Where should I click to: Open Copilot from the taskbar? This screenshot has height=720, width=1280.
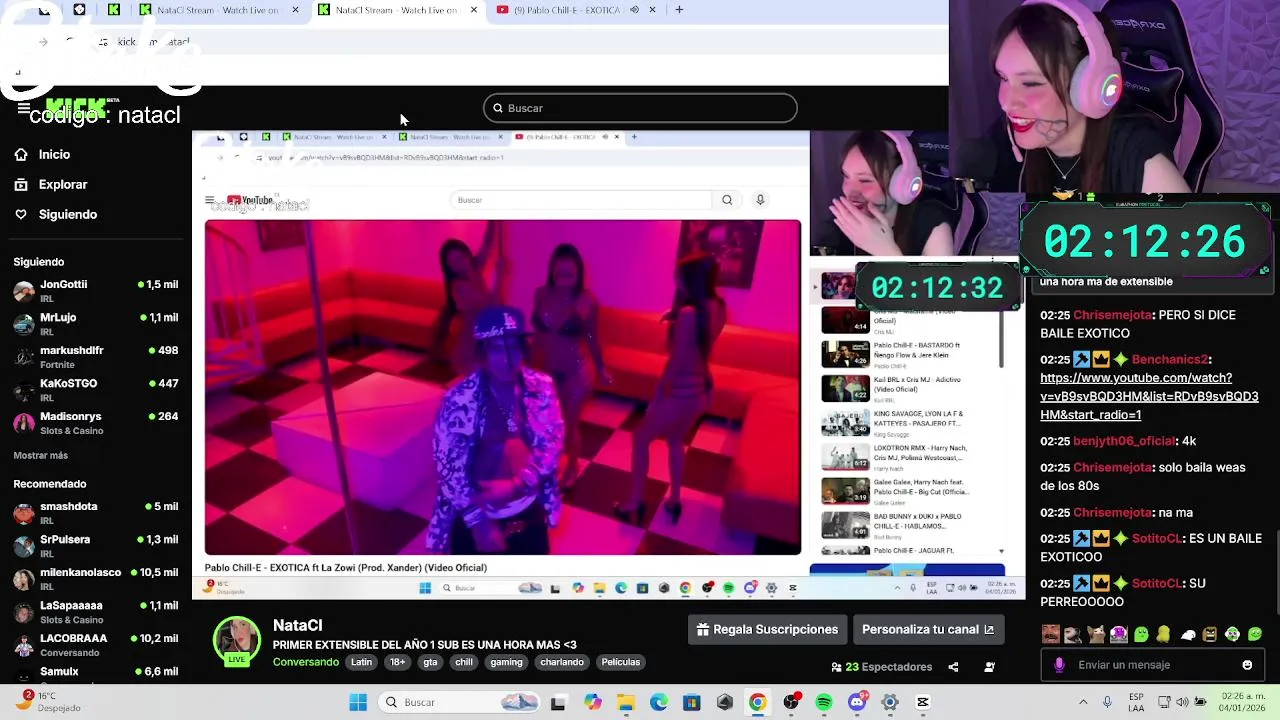tap(593, 702)
